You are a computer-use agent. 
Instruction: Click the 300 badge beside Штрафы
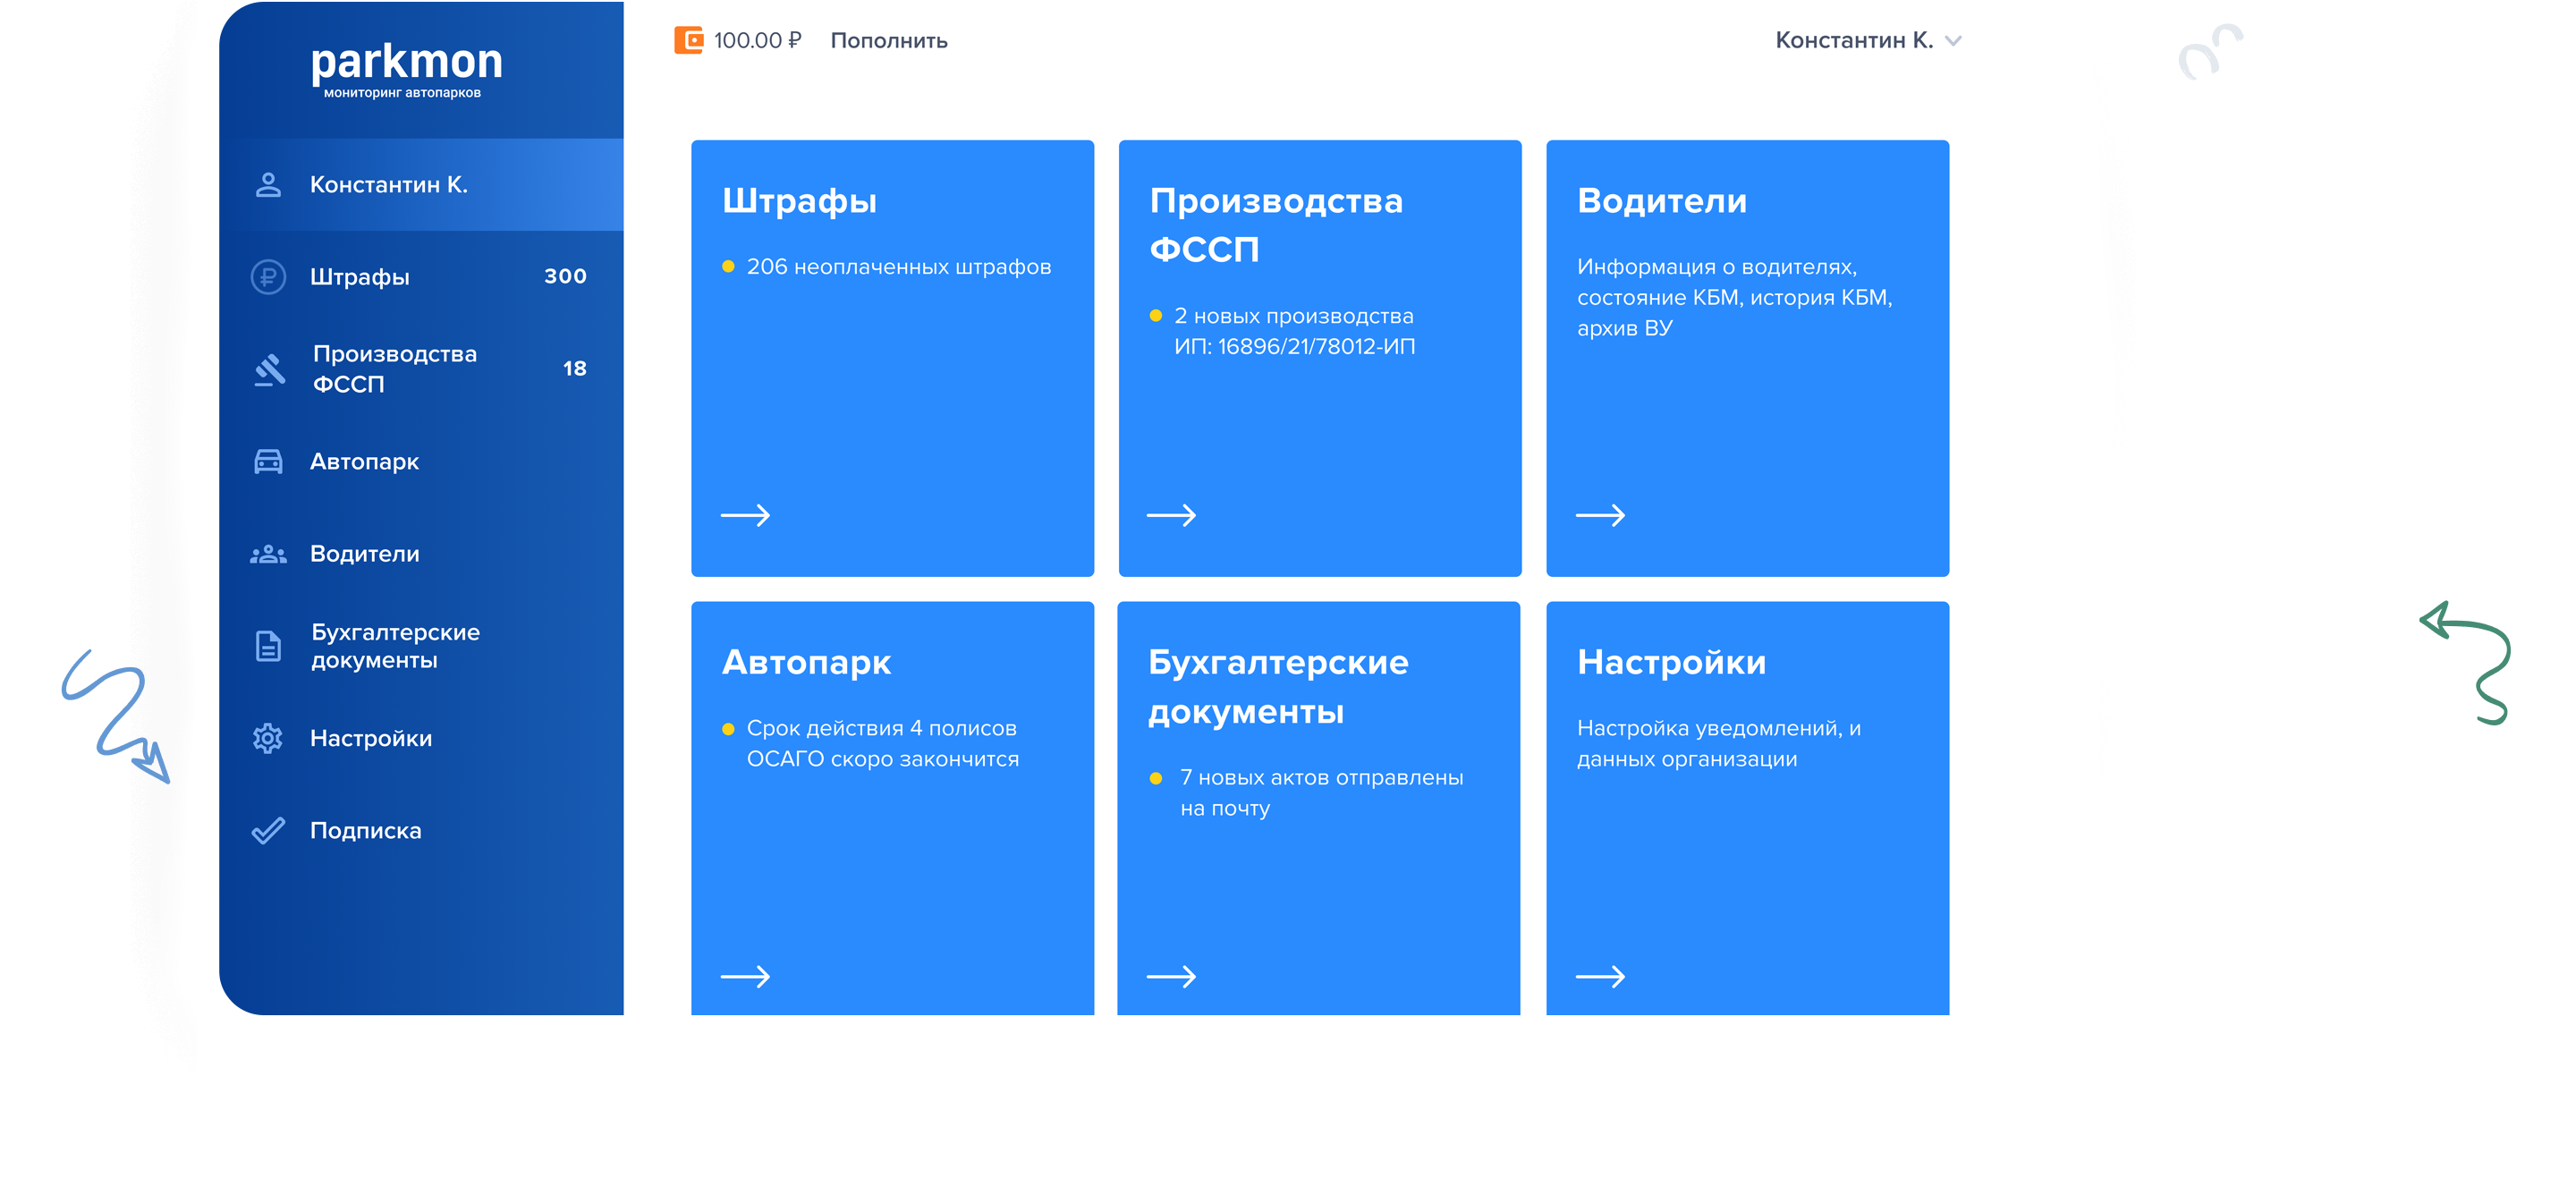tap(565, 276)
